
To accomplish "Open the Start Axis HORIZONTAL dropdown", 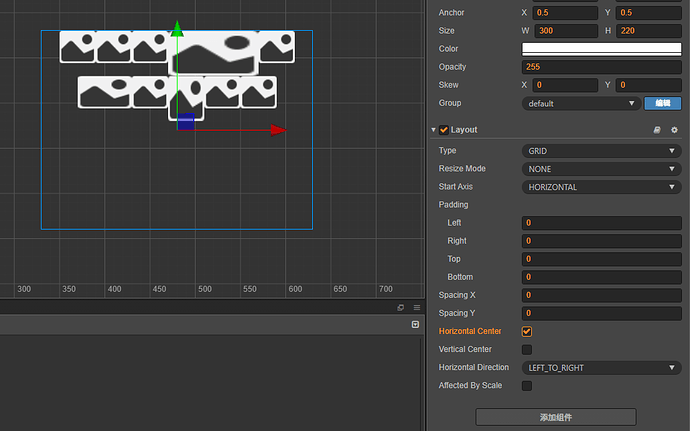I will tap(602, 187).
